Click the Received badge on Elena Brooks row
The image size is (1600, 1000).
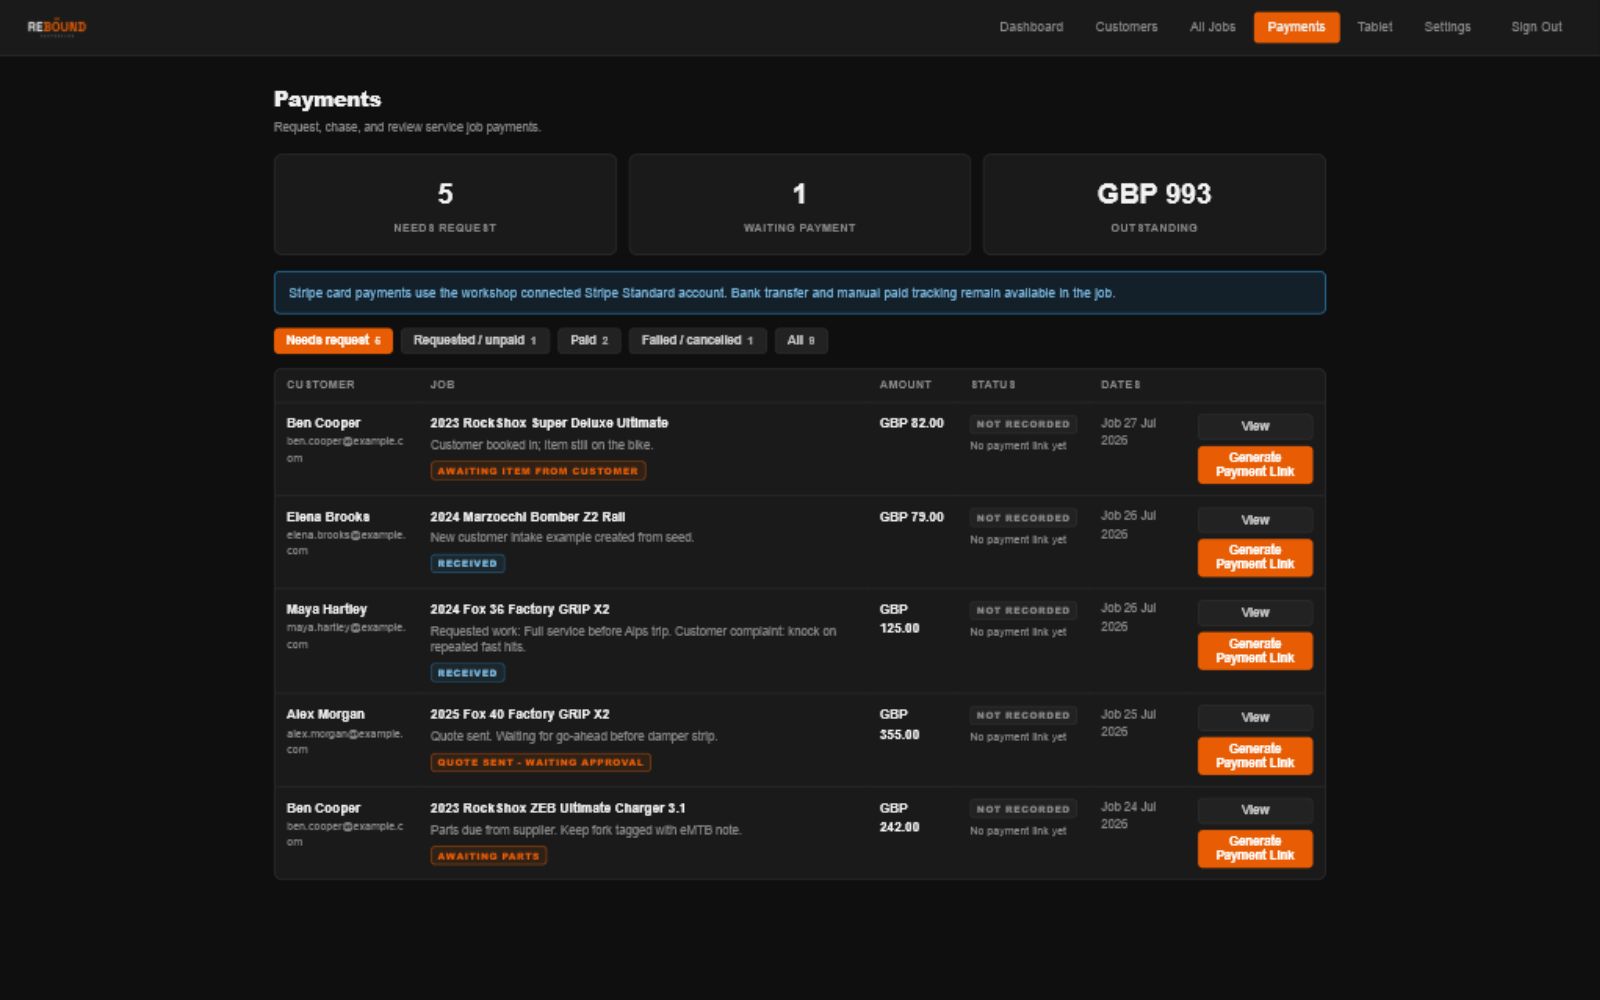467,564
